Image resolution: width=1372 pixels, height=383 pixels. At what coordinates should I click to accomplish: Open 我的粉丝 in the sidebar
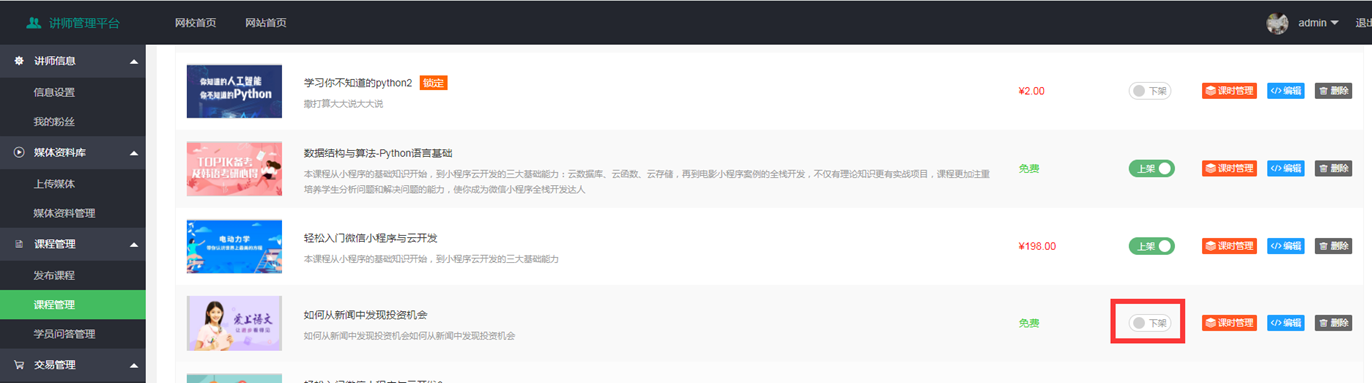[54, 122]
